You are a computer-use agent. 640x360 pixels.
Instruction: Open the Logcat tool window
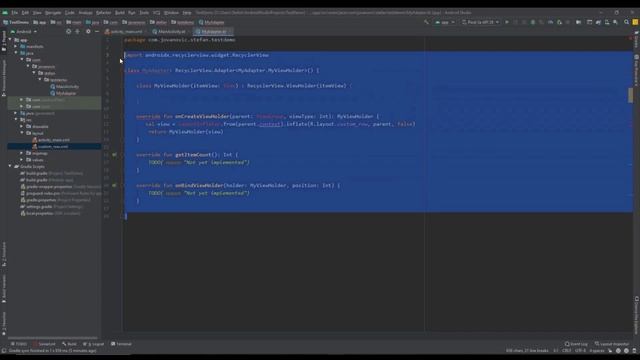(x=93, y=344)
